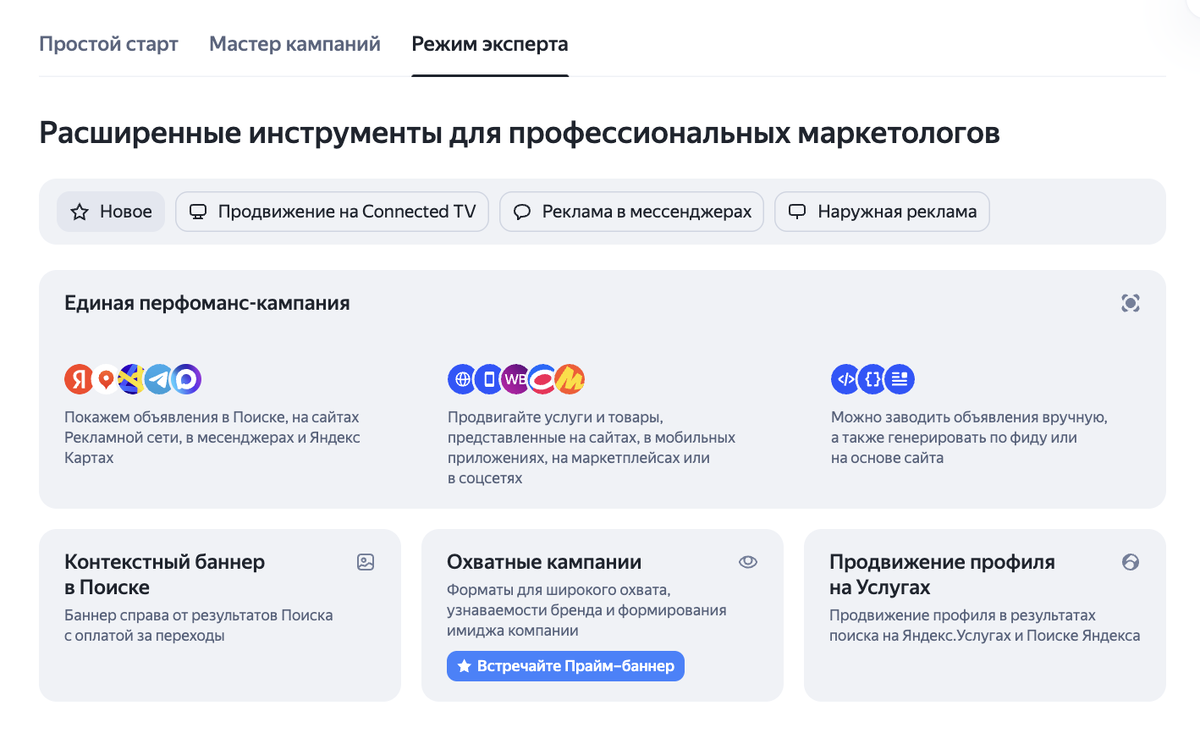
Task: Click the red-and-blue oval marketplace icon
Action: click(x=543, y=379)
